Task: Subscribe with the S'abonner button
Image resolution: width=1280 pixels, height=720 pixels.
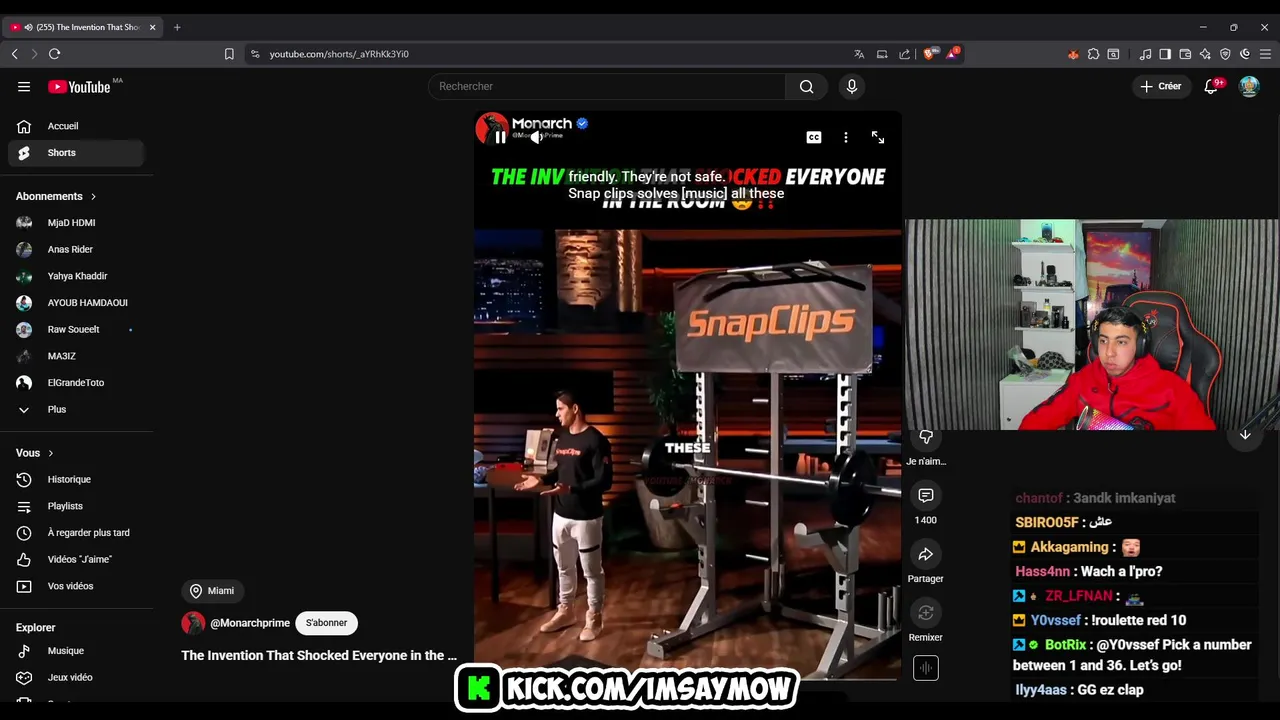Action: (327, 623)
